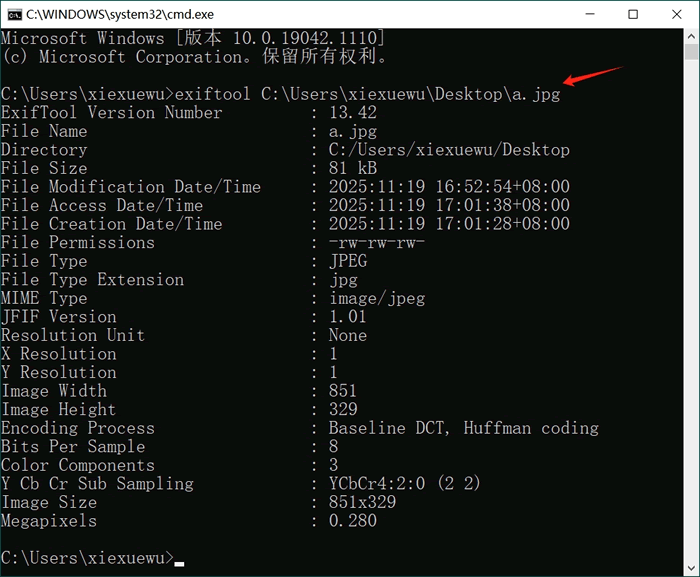Click the Image Size value 851x329
The height and width of the screenshot is (577, 700).
tap(362, 502)
